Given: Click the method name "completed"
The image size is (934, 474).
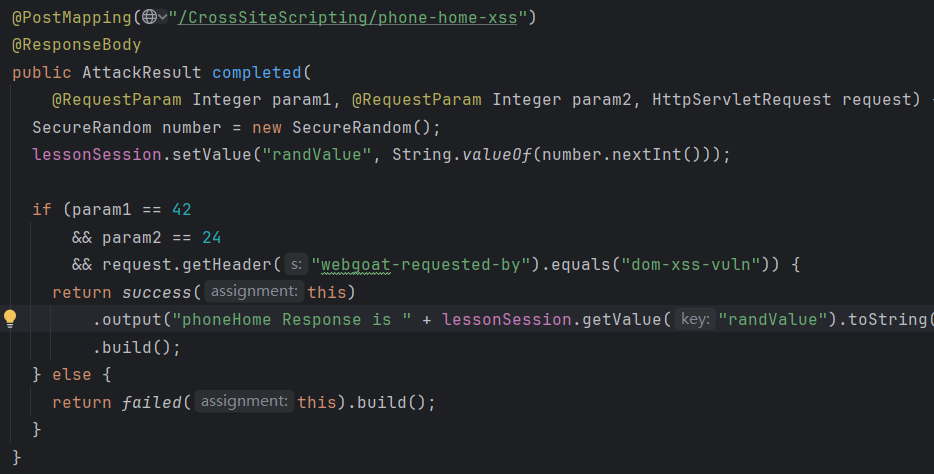Looking at the screenshot, I should tap(256, 73).
